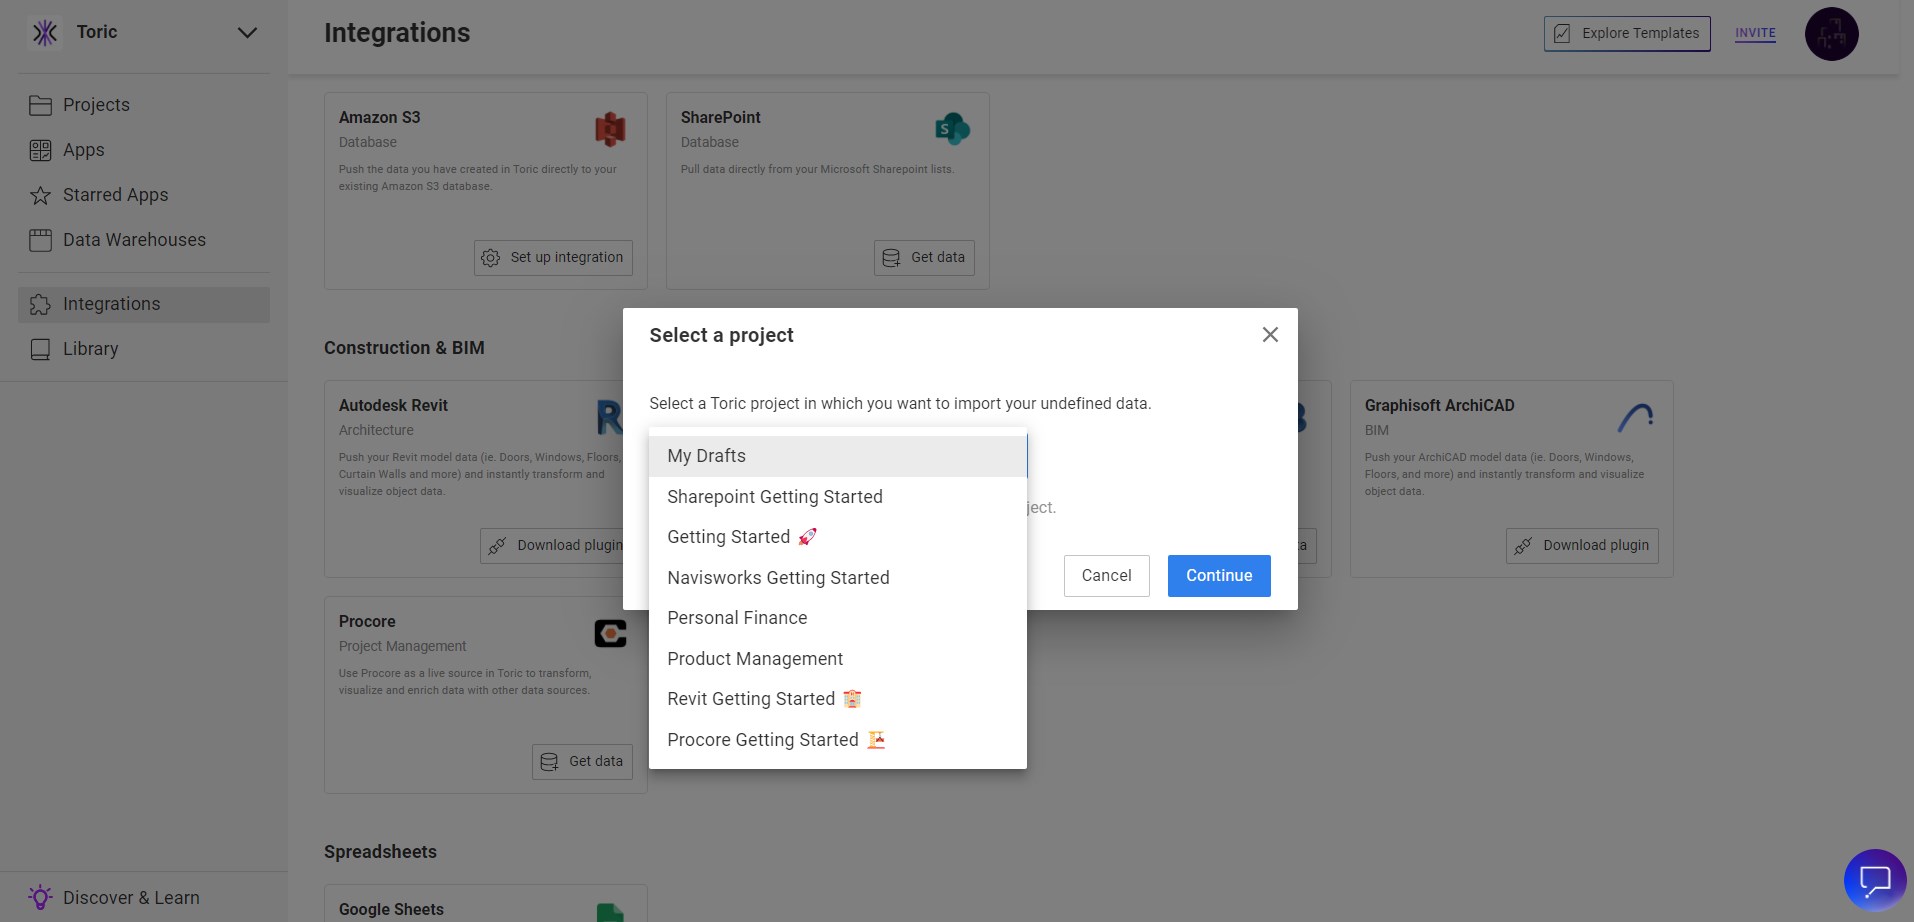Click the Starred Apps star icon

pyautogui.click(x=40, y=195)
